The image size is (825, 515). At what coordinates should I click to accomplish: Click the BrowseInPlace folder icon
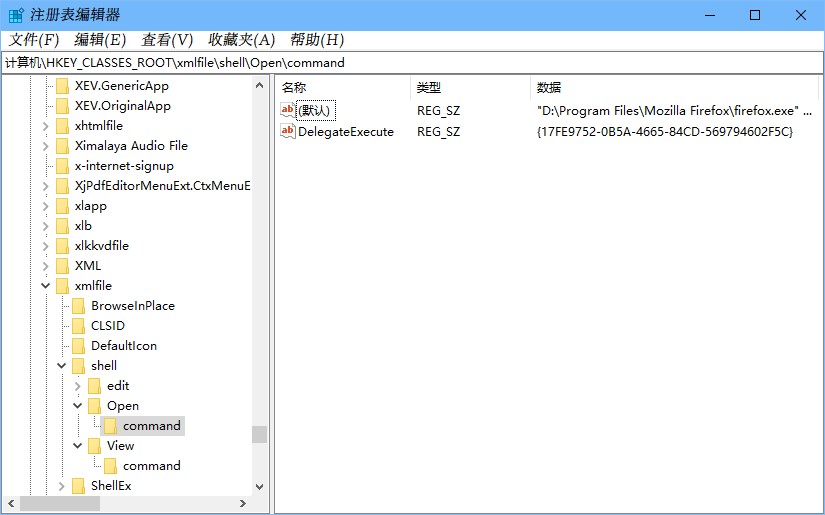coord(78,306)
